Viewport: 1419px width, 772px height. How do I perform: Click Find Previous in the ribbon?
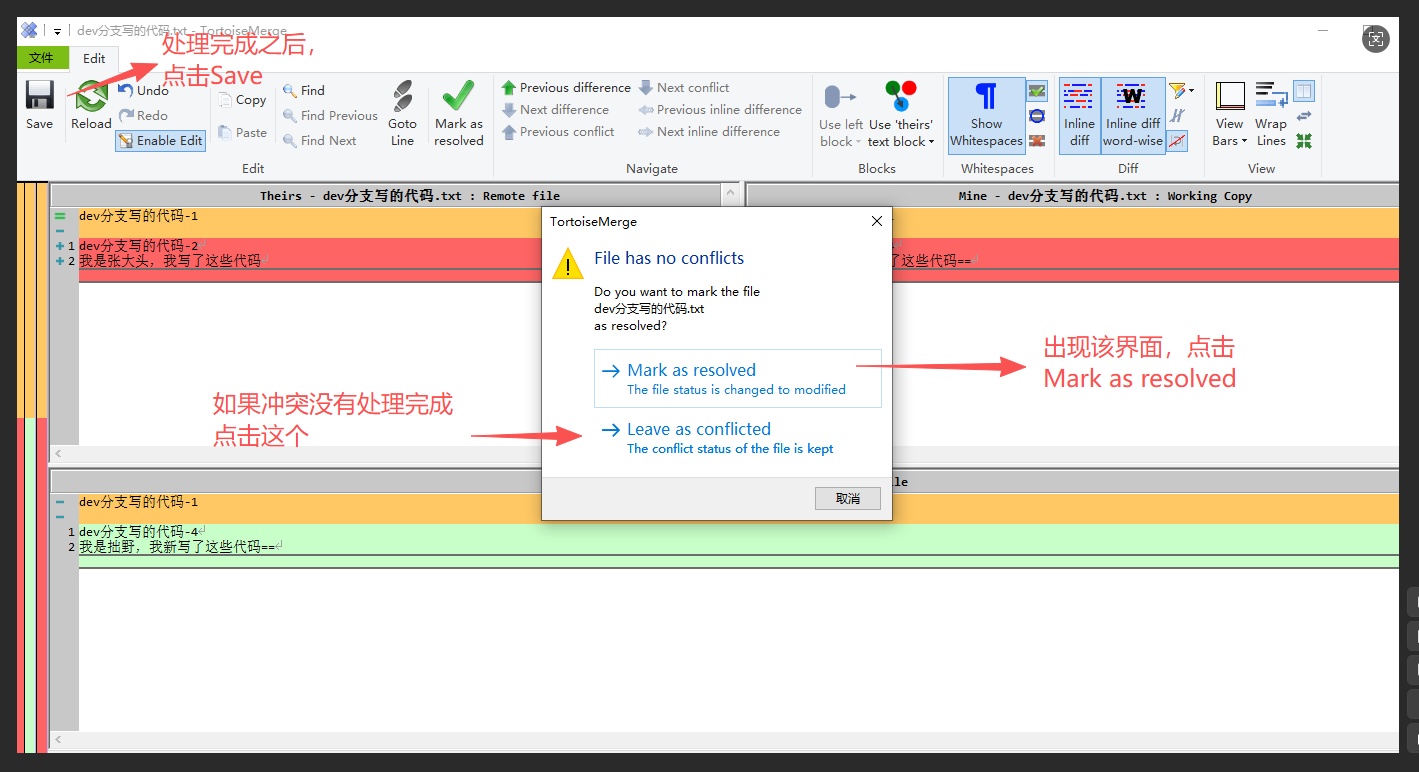pos(330,115)
